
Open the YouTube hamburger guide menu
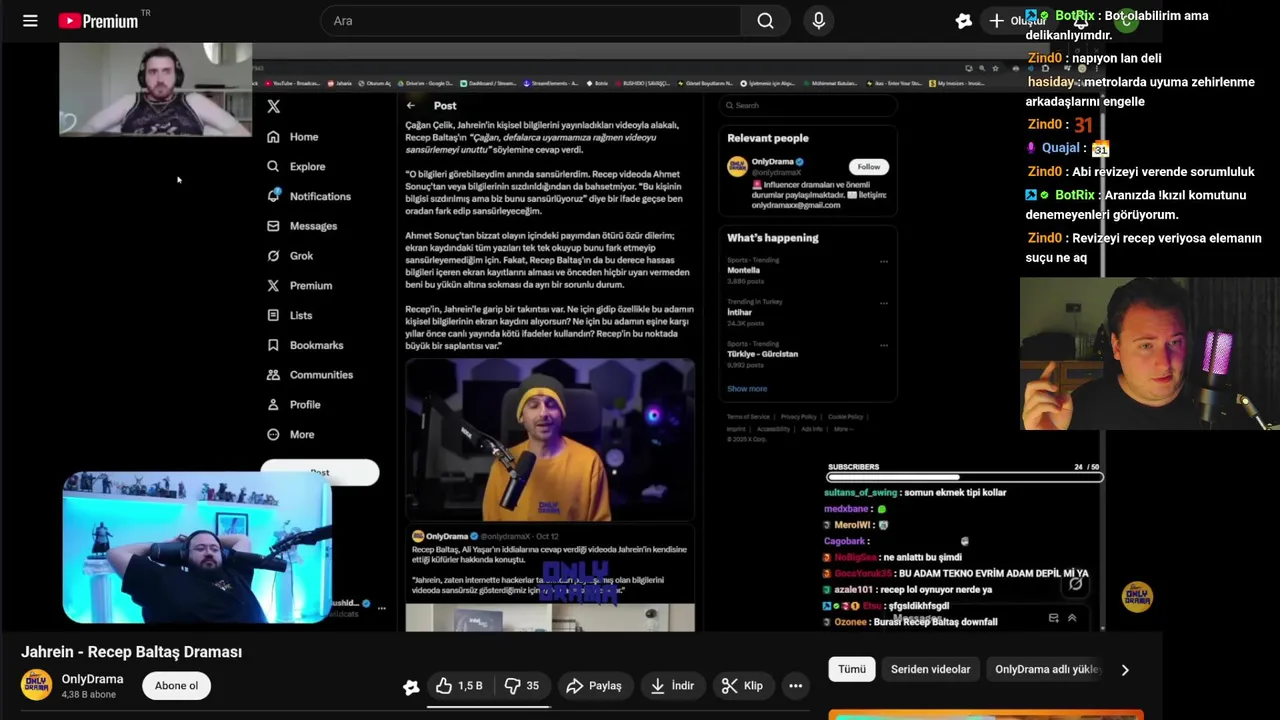30,21
